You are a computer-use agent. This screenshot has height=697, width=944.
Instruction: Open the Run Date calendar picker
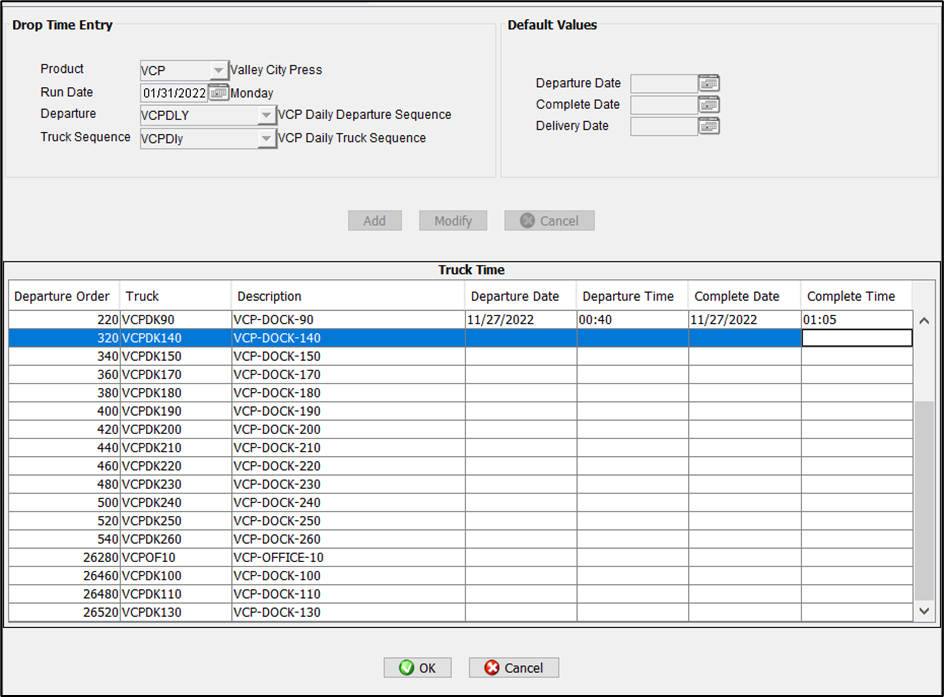click(x=218, y=93)
